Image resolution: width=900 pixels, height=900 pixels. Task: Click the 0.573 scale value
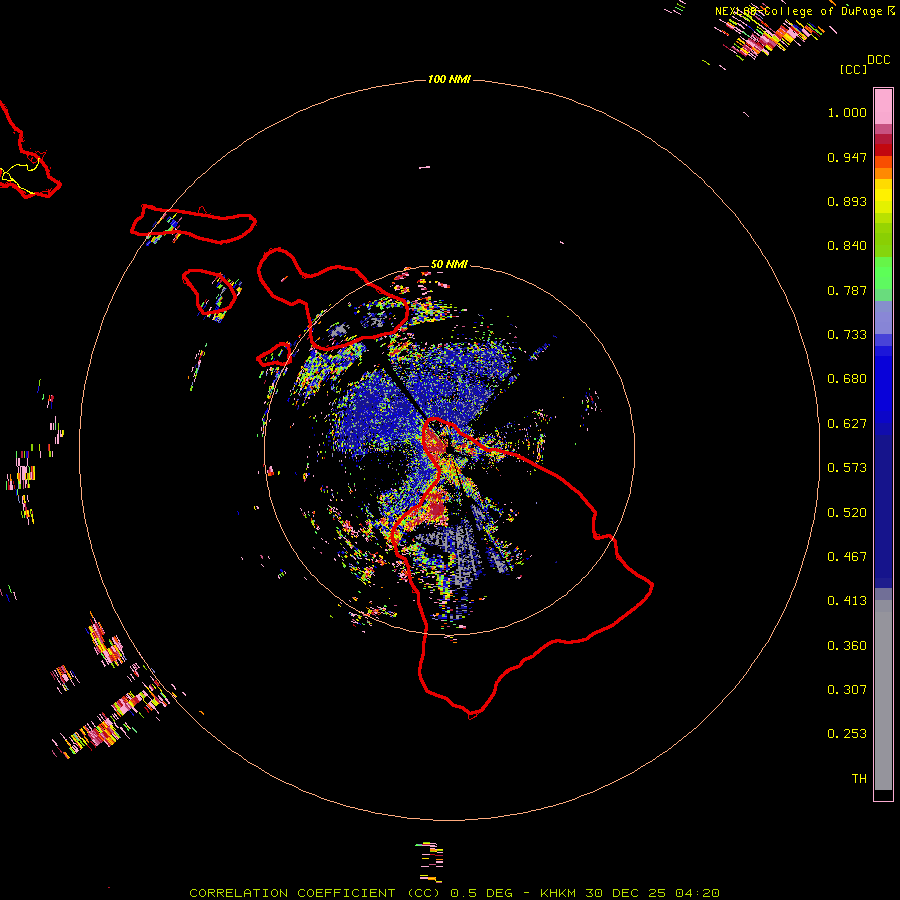pyautogui.click(x=847, y=468)
